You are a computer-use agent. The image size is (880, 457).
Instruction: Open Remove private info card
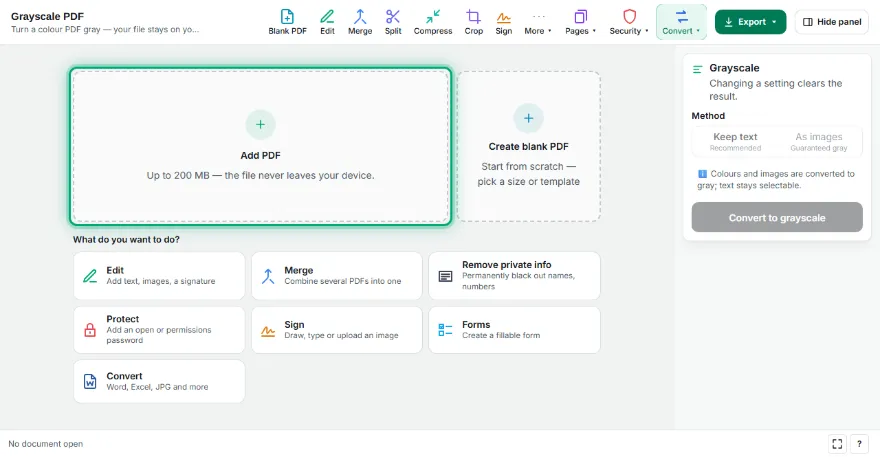(x=514, y=276)
